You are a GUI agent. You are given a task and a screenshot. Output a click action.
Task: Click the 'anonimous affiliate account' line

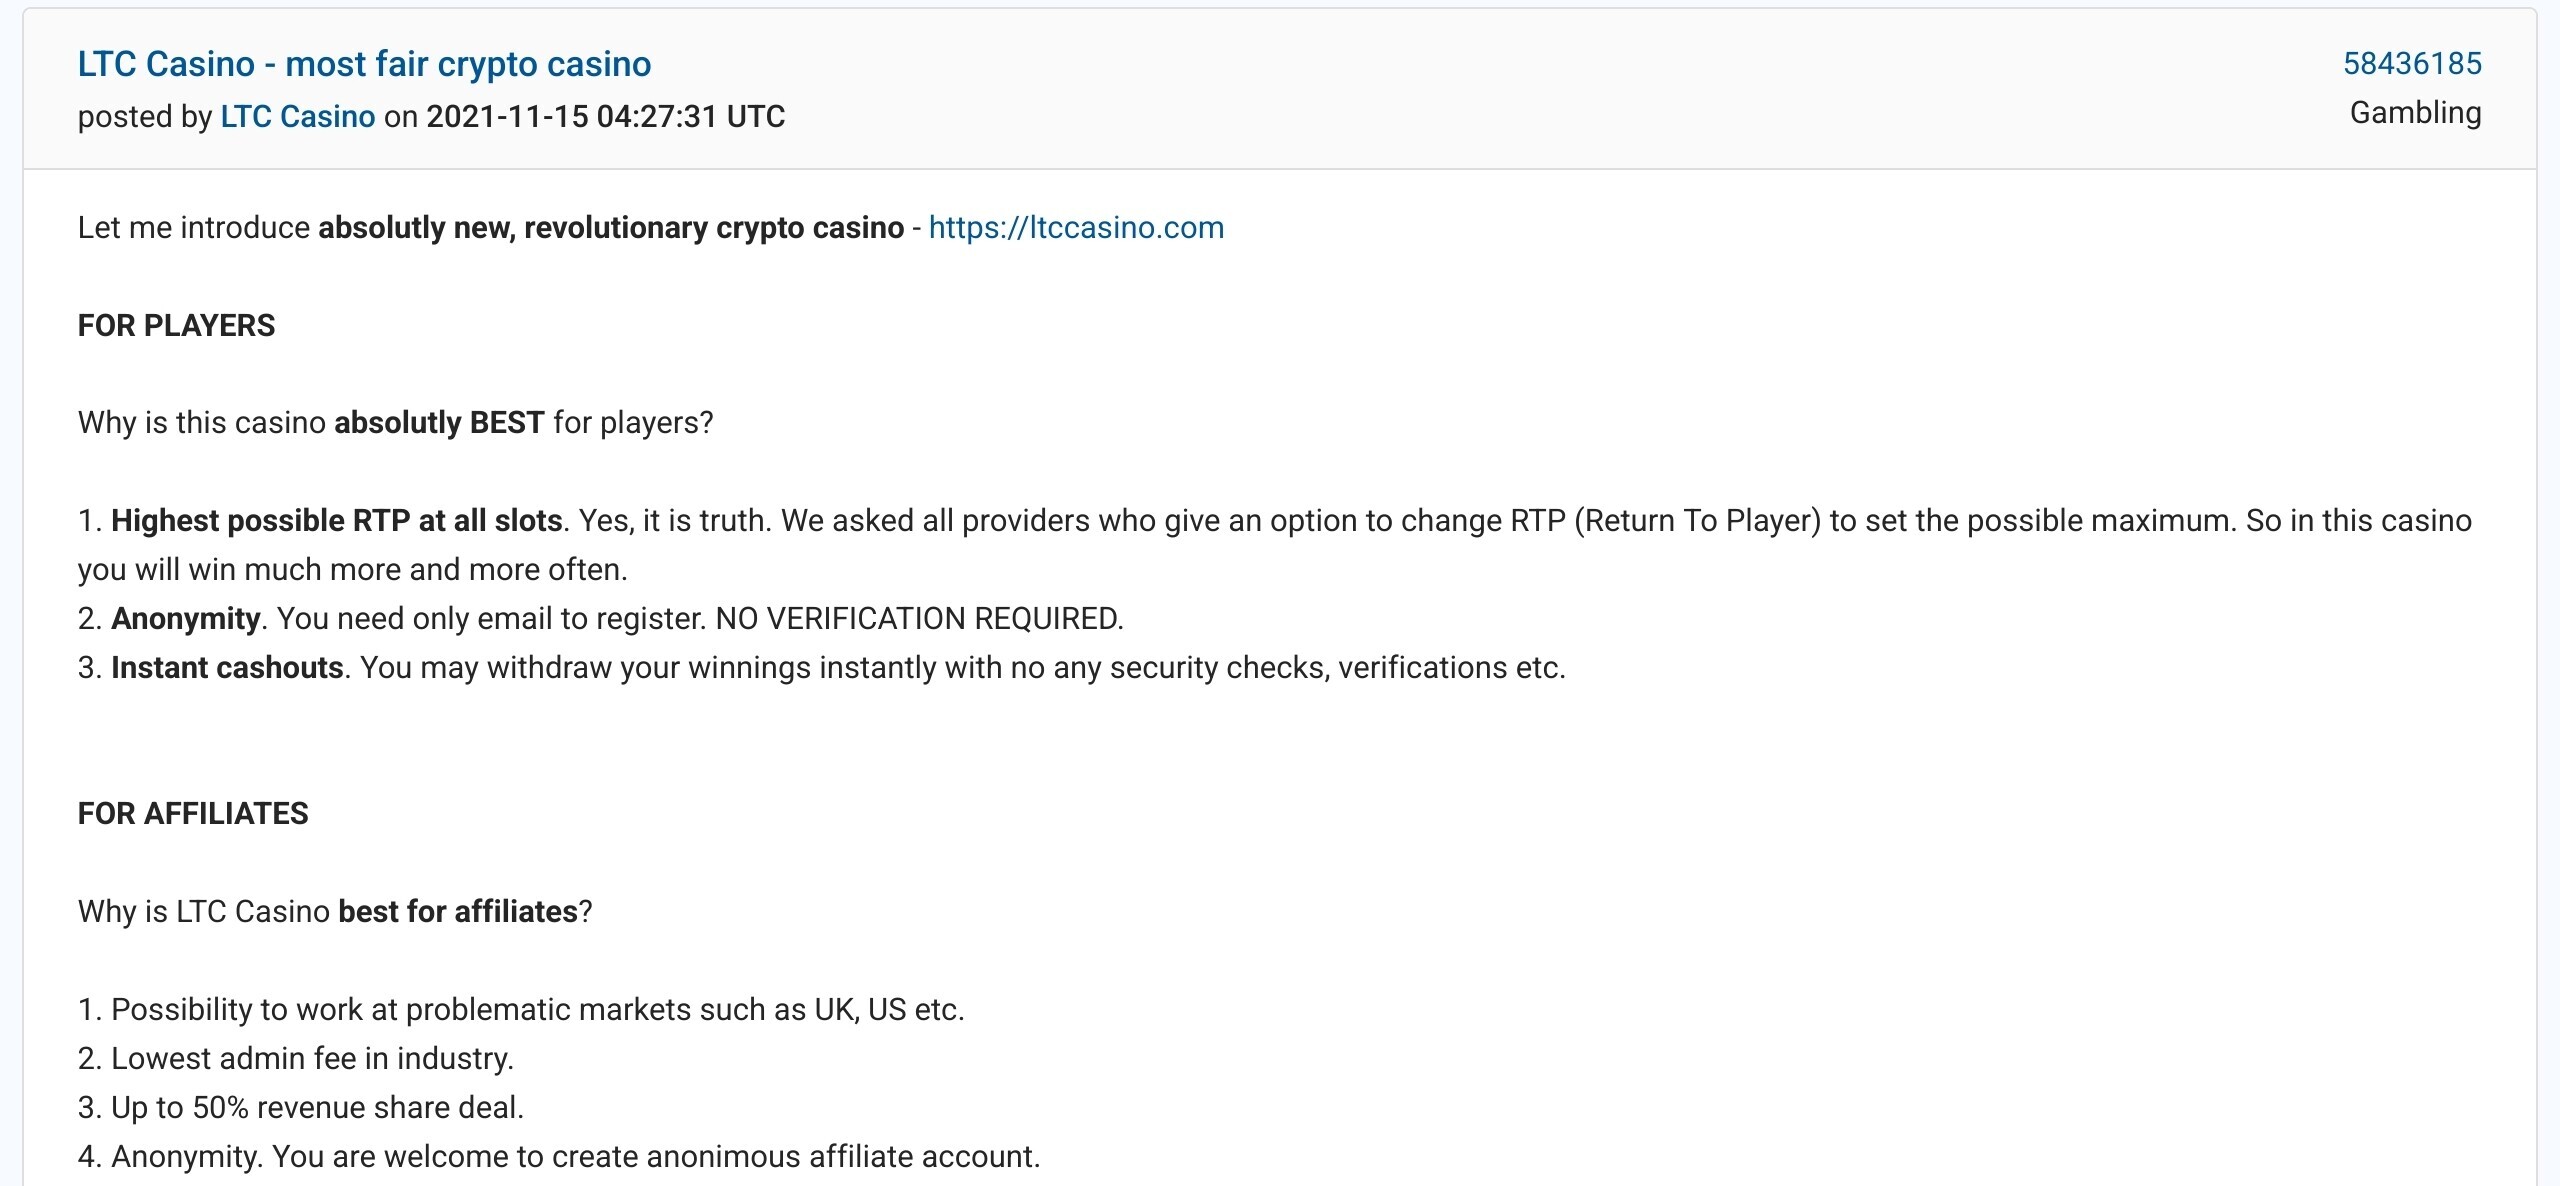point(559,1156)
